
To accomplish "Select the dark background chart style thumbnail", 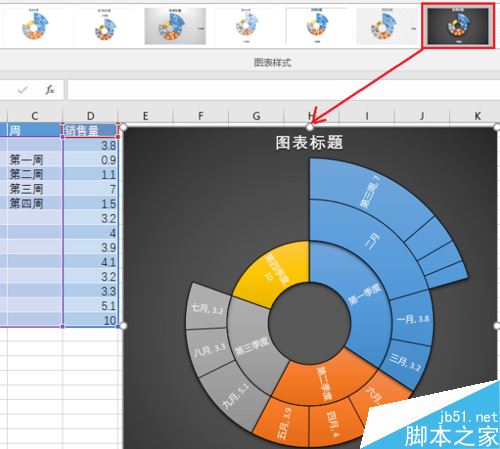I will (458, 27).
